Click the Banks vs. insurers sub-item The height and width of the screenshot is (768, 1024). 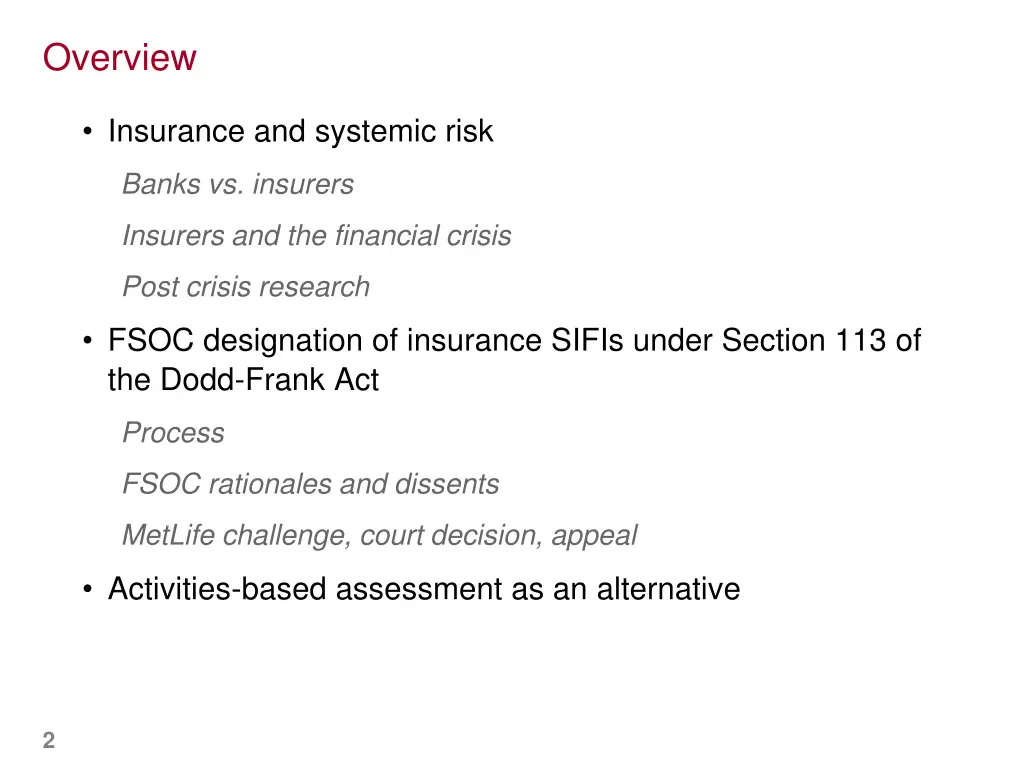(238, 184)
